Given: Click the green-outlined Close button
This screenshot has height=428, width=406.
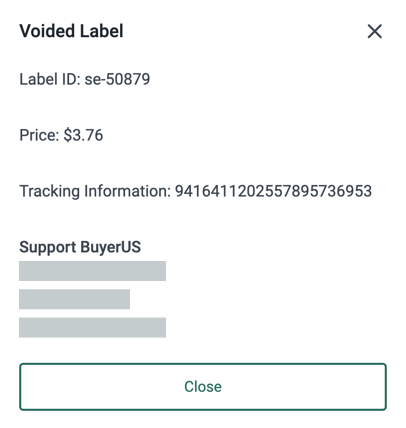Looking at the screenshot, I should [203, 387].
